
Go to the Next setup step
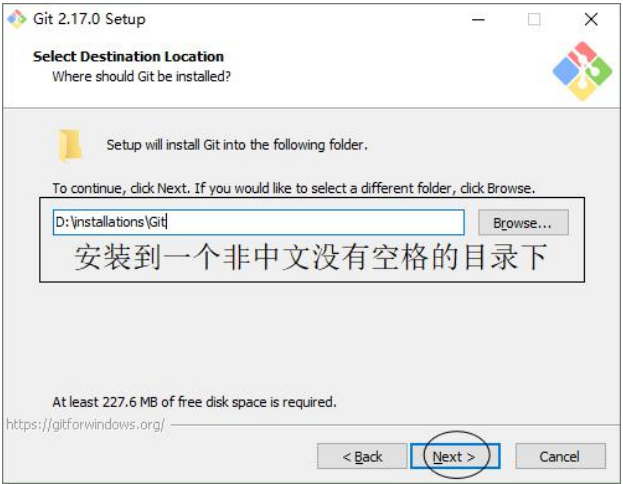click(x=455, y=456)
